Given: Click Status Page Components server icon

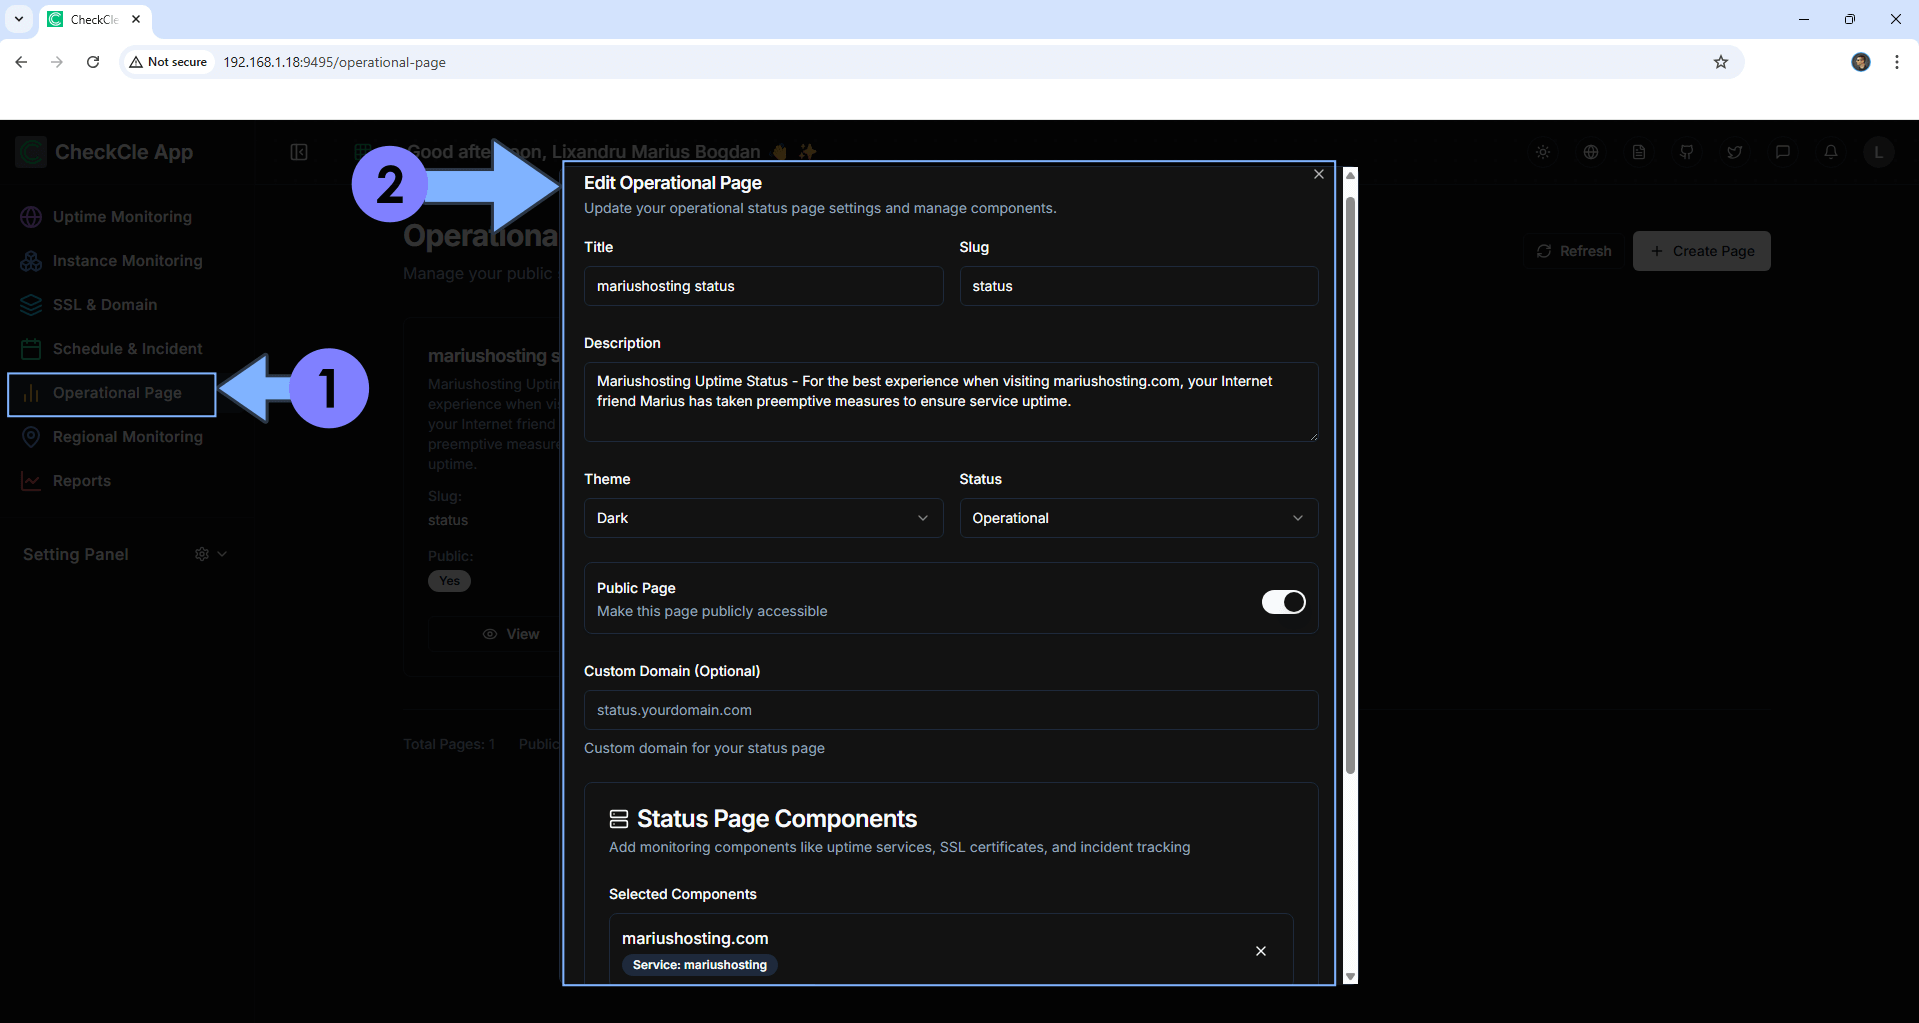Looking at the screenshot, I should (x=619, y=819).
